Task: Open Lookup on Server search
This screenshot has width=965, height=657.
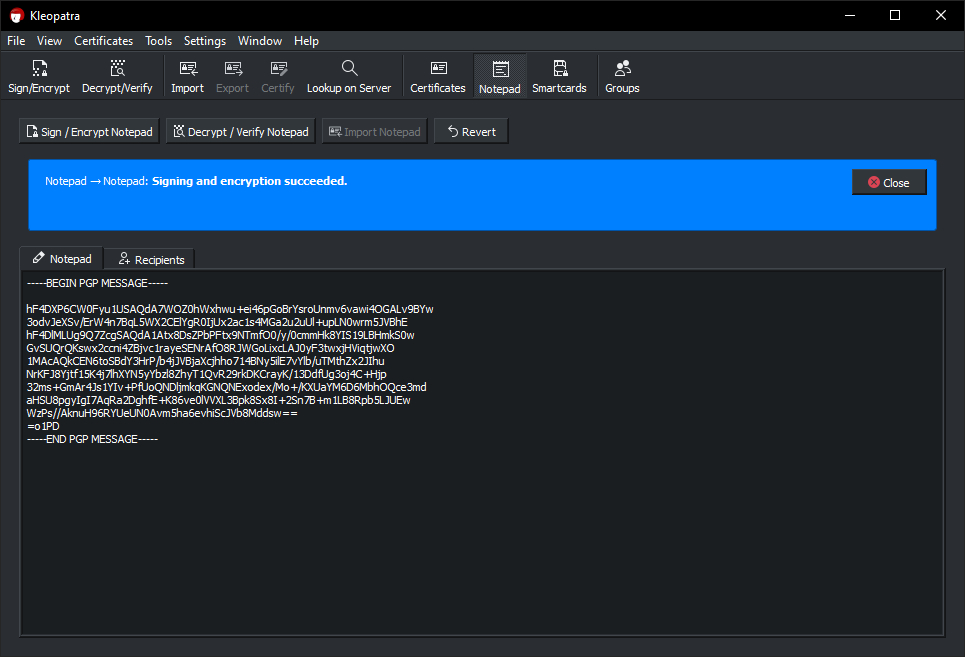Action: [349, 76]
